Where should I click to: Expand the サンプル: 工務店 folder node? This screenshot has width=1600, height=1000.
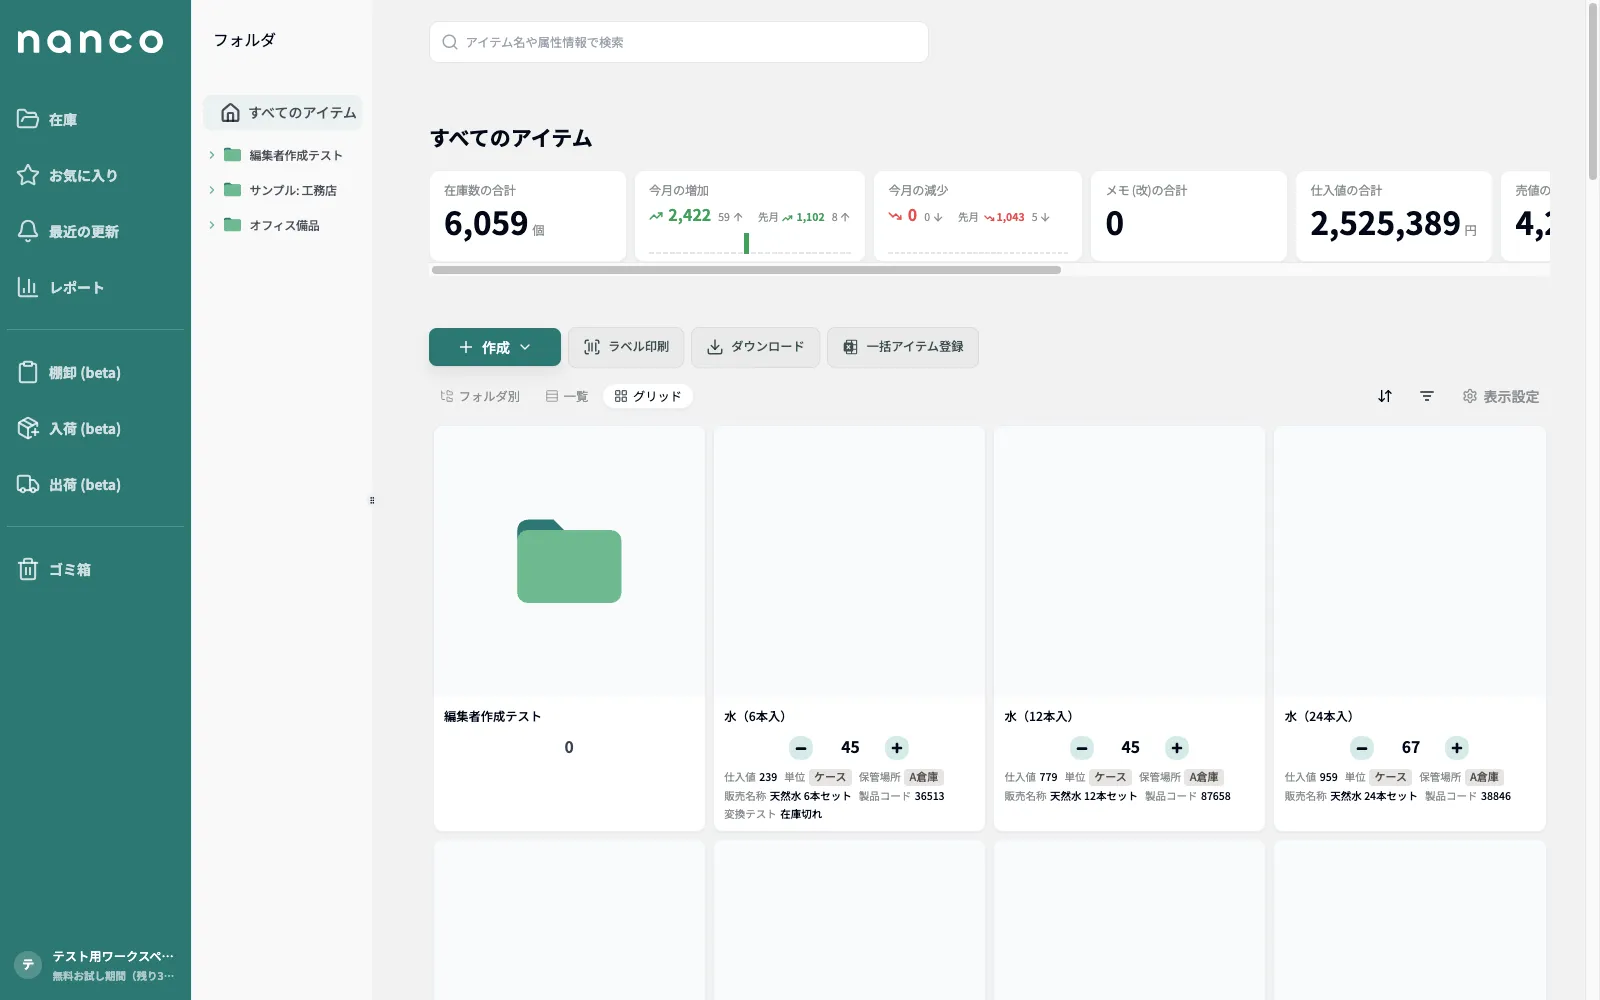pyautogui.click(x=211, y=190)
